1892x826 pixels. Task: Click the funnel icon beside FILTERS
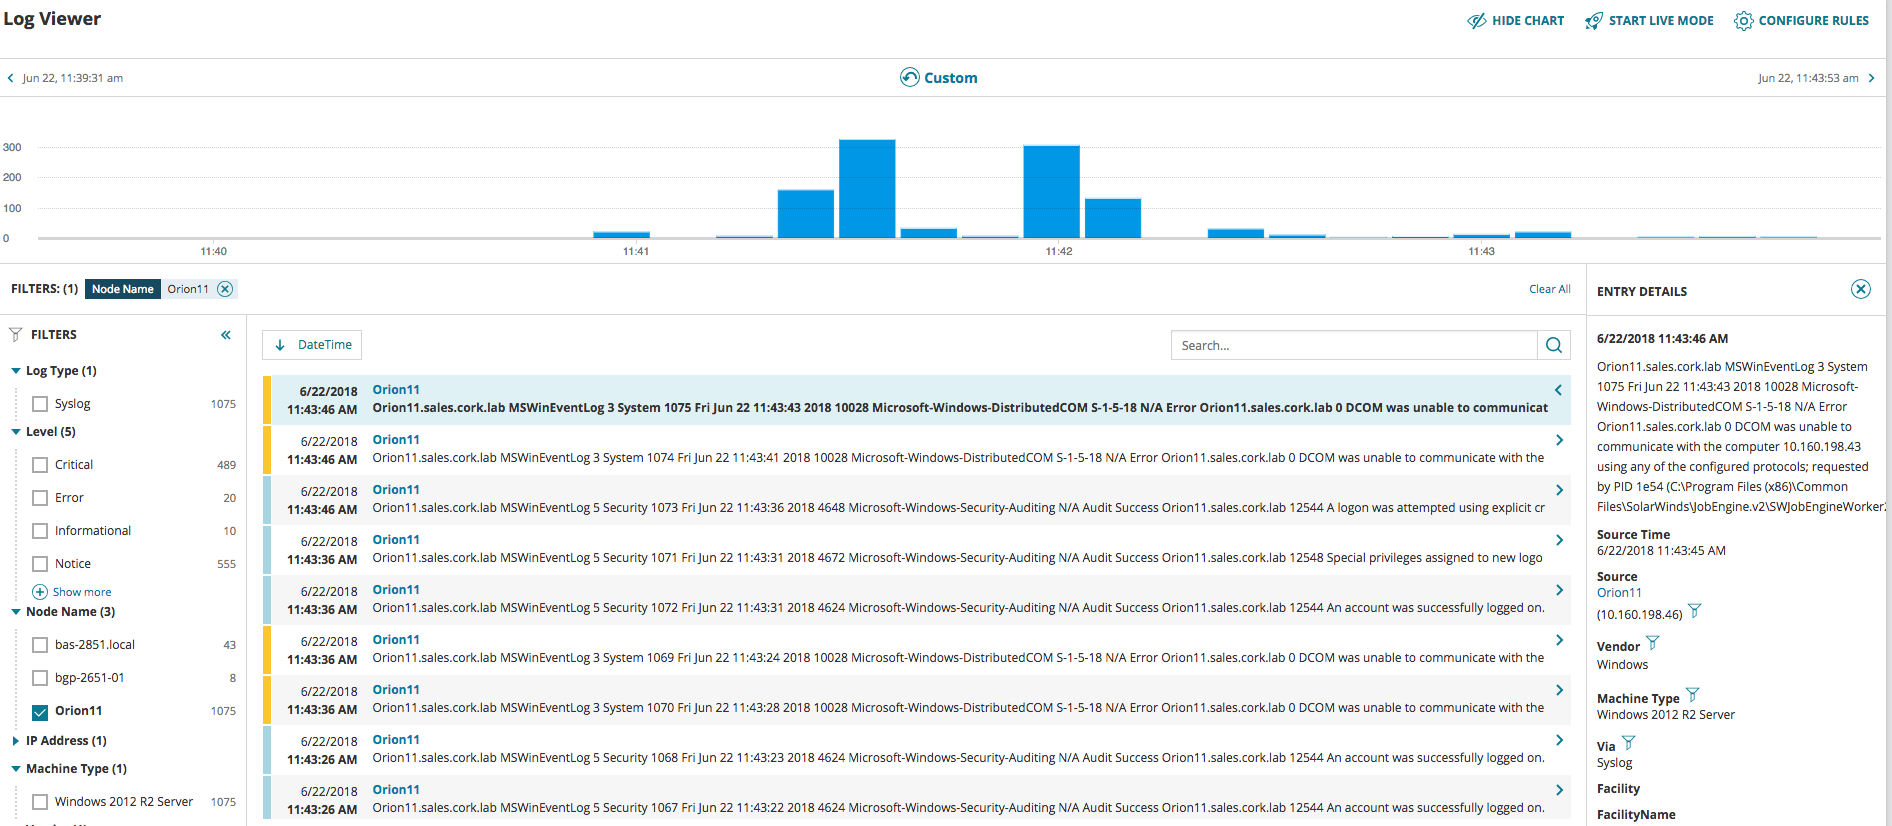(x=16, y=335)
